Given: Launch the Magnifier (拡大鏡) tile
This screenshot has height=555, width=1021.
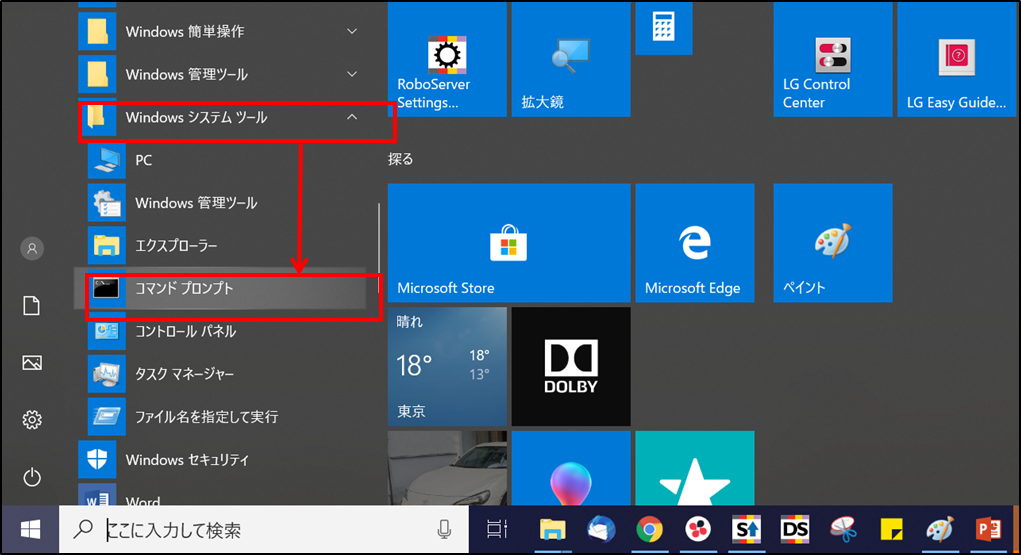Looking at the screenshot, I should 570,60.
